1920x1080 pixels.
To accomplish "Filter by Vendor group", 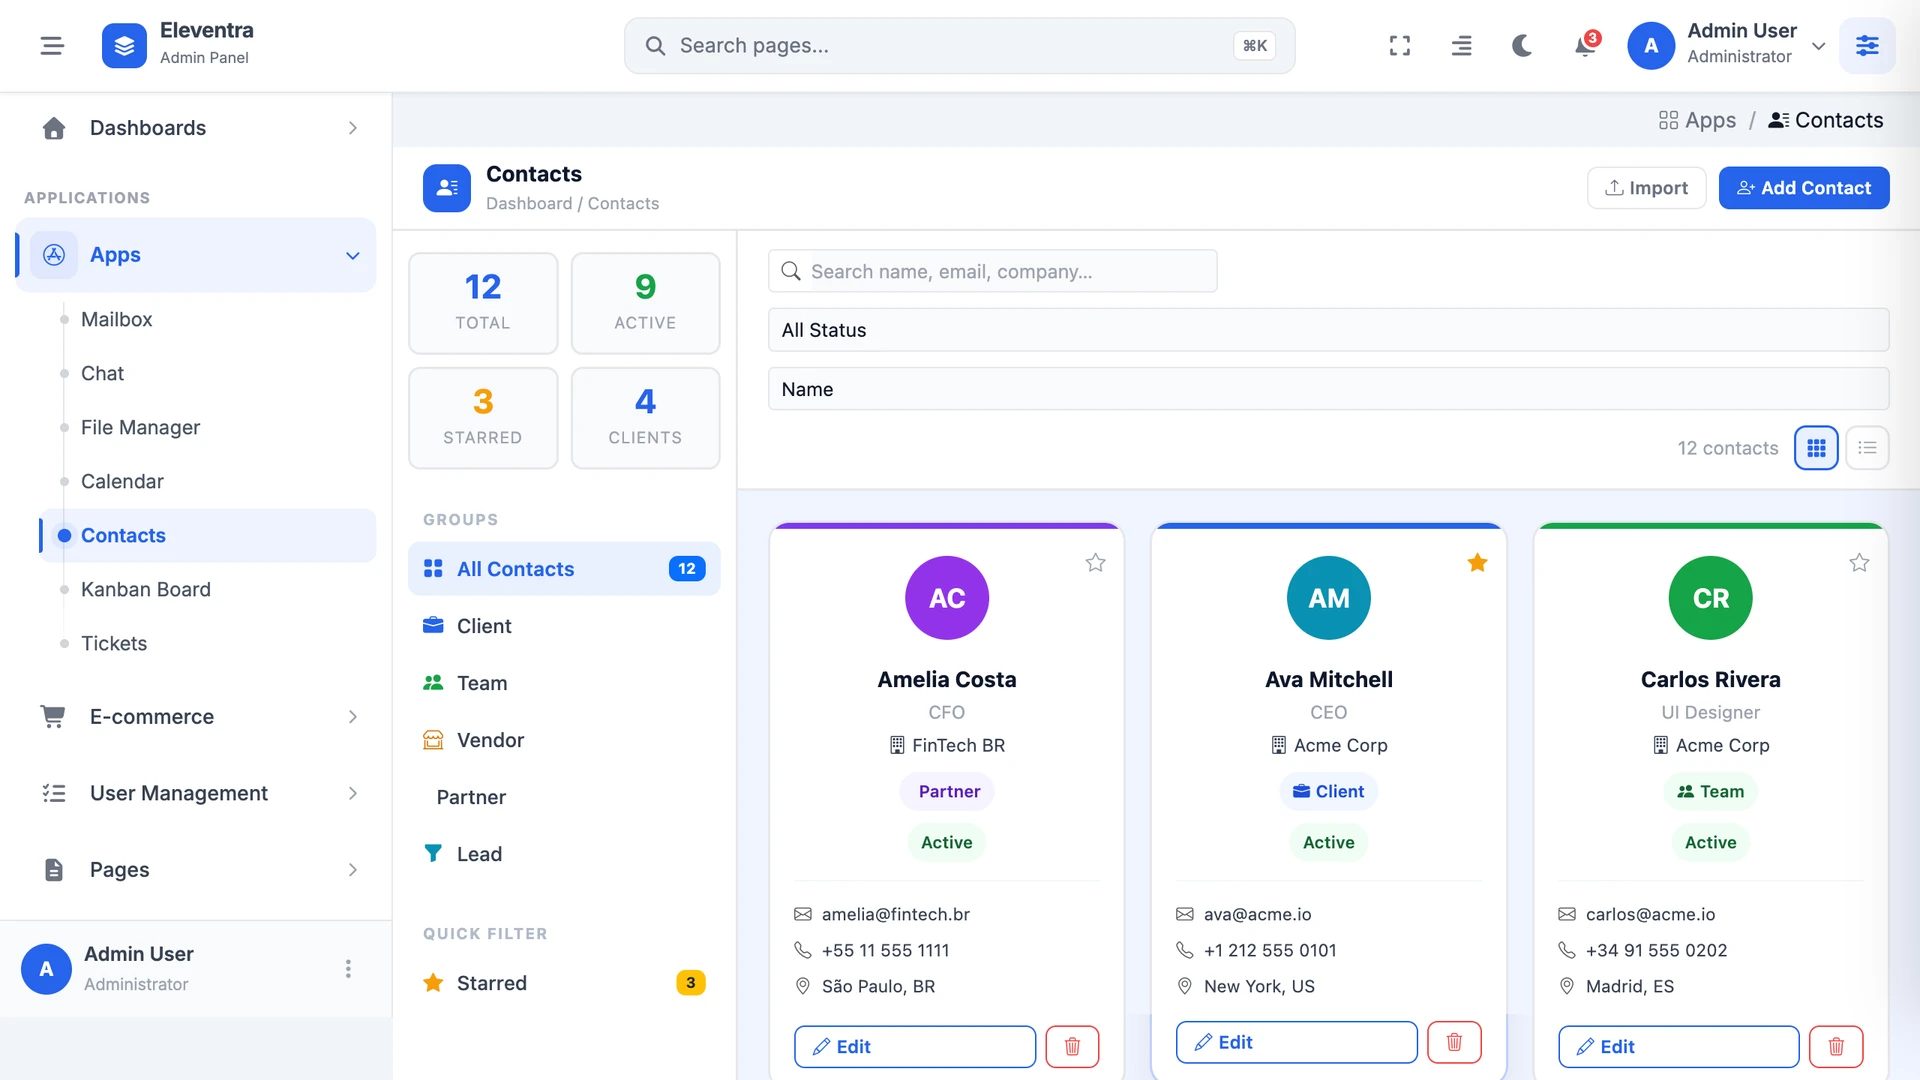I will tap(564, 740).
